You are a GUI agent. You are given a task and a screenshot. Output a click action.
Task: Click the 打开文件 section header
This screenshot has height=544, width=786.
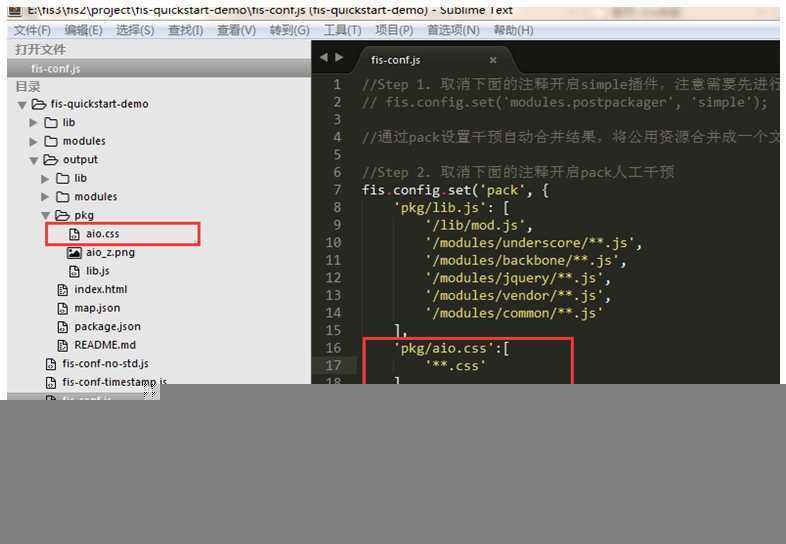(x=41, y=50)
